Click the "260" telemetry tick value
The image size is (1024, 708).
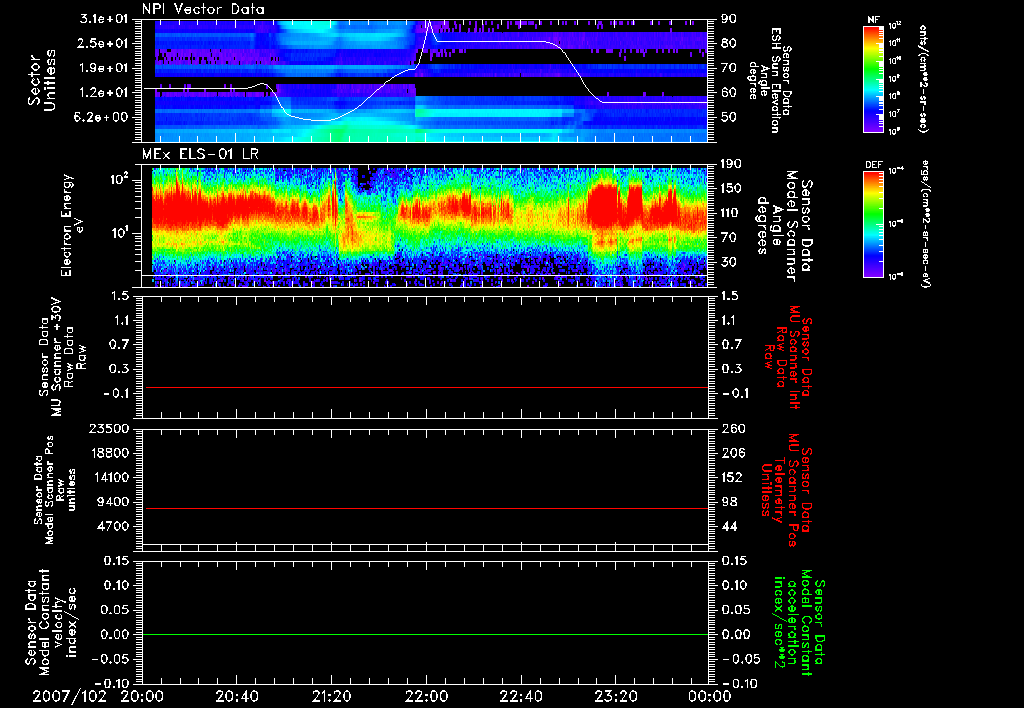[731, 429]
